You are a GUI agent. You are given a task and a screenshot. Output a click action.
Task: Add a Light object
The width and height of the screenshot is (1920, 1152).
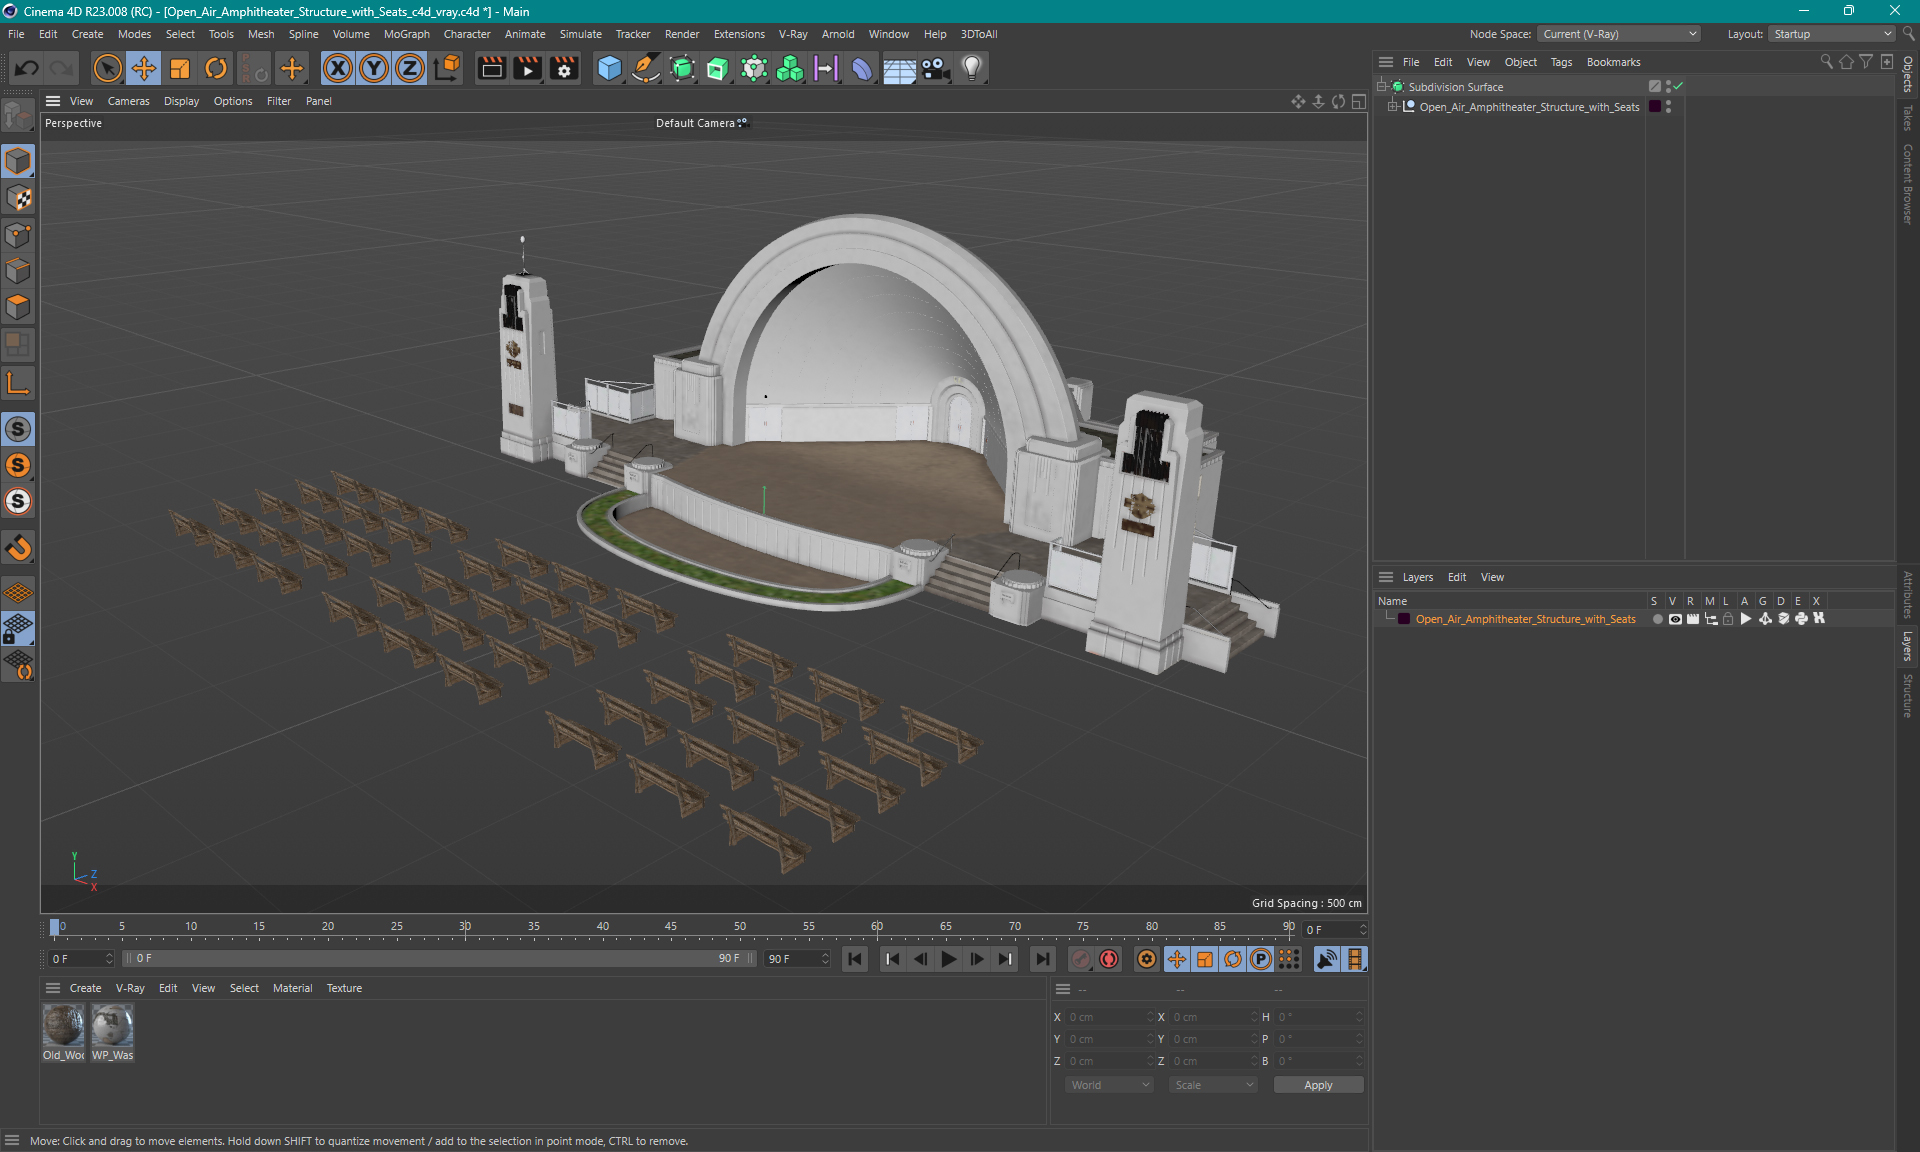(972, 68)
